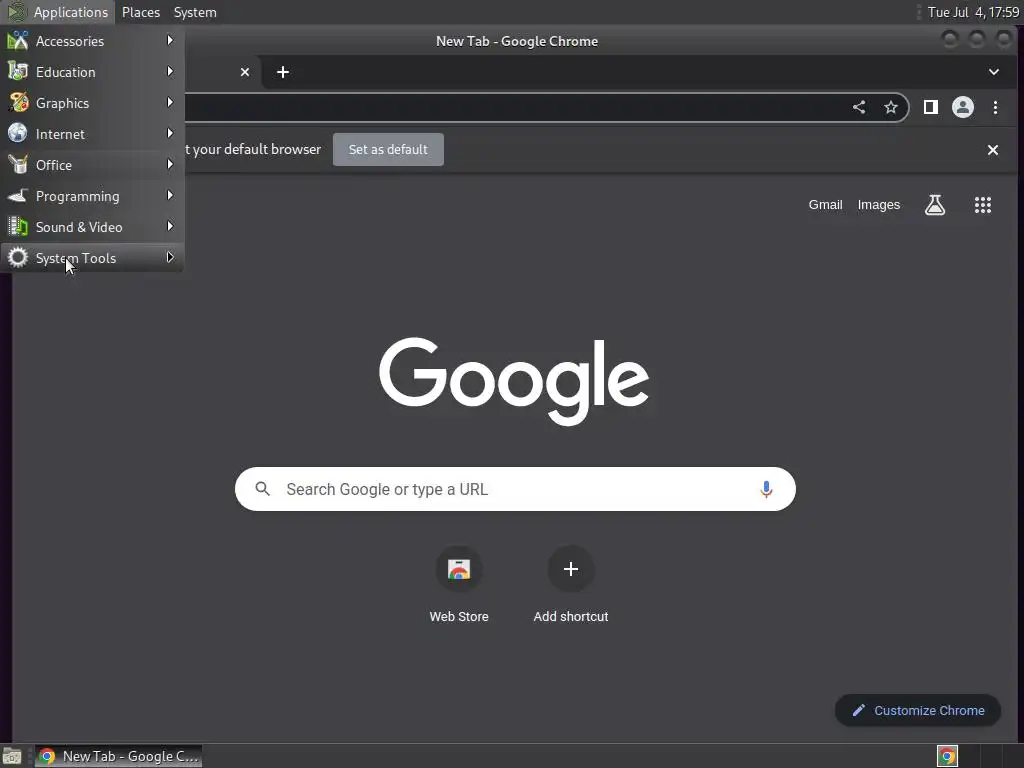Image resolution: width=1024 pixels, height=768 pixels.
Task: Open the Education submenu
Action: tap(92, 72)
